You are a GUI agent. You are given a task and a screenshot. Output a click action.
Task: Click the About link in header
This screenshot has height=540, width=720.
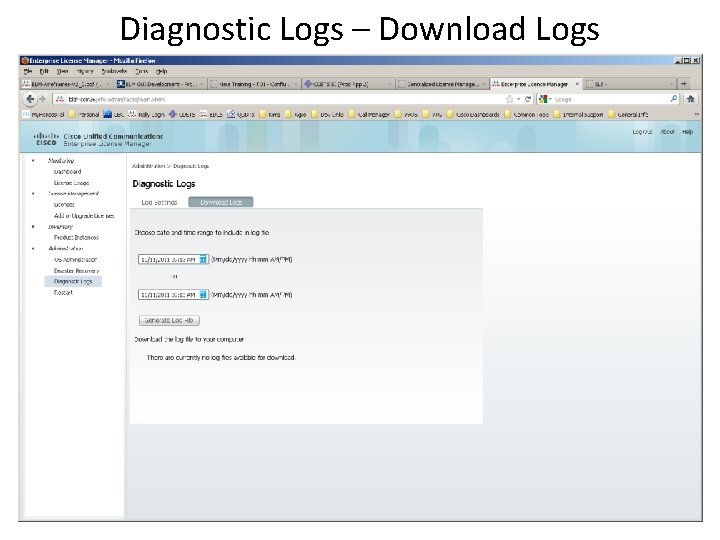[667, 132]
